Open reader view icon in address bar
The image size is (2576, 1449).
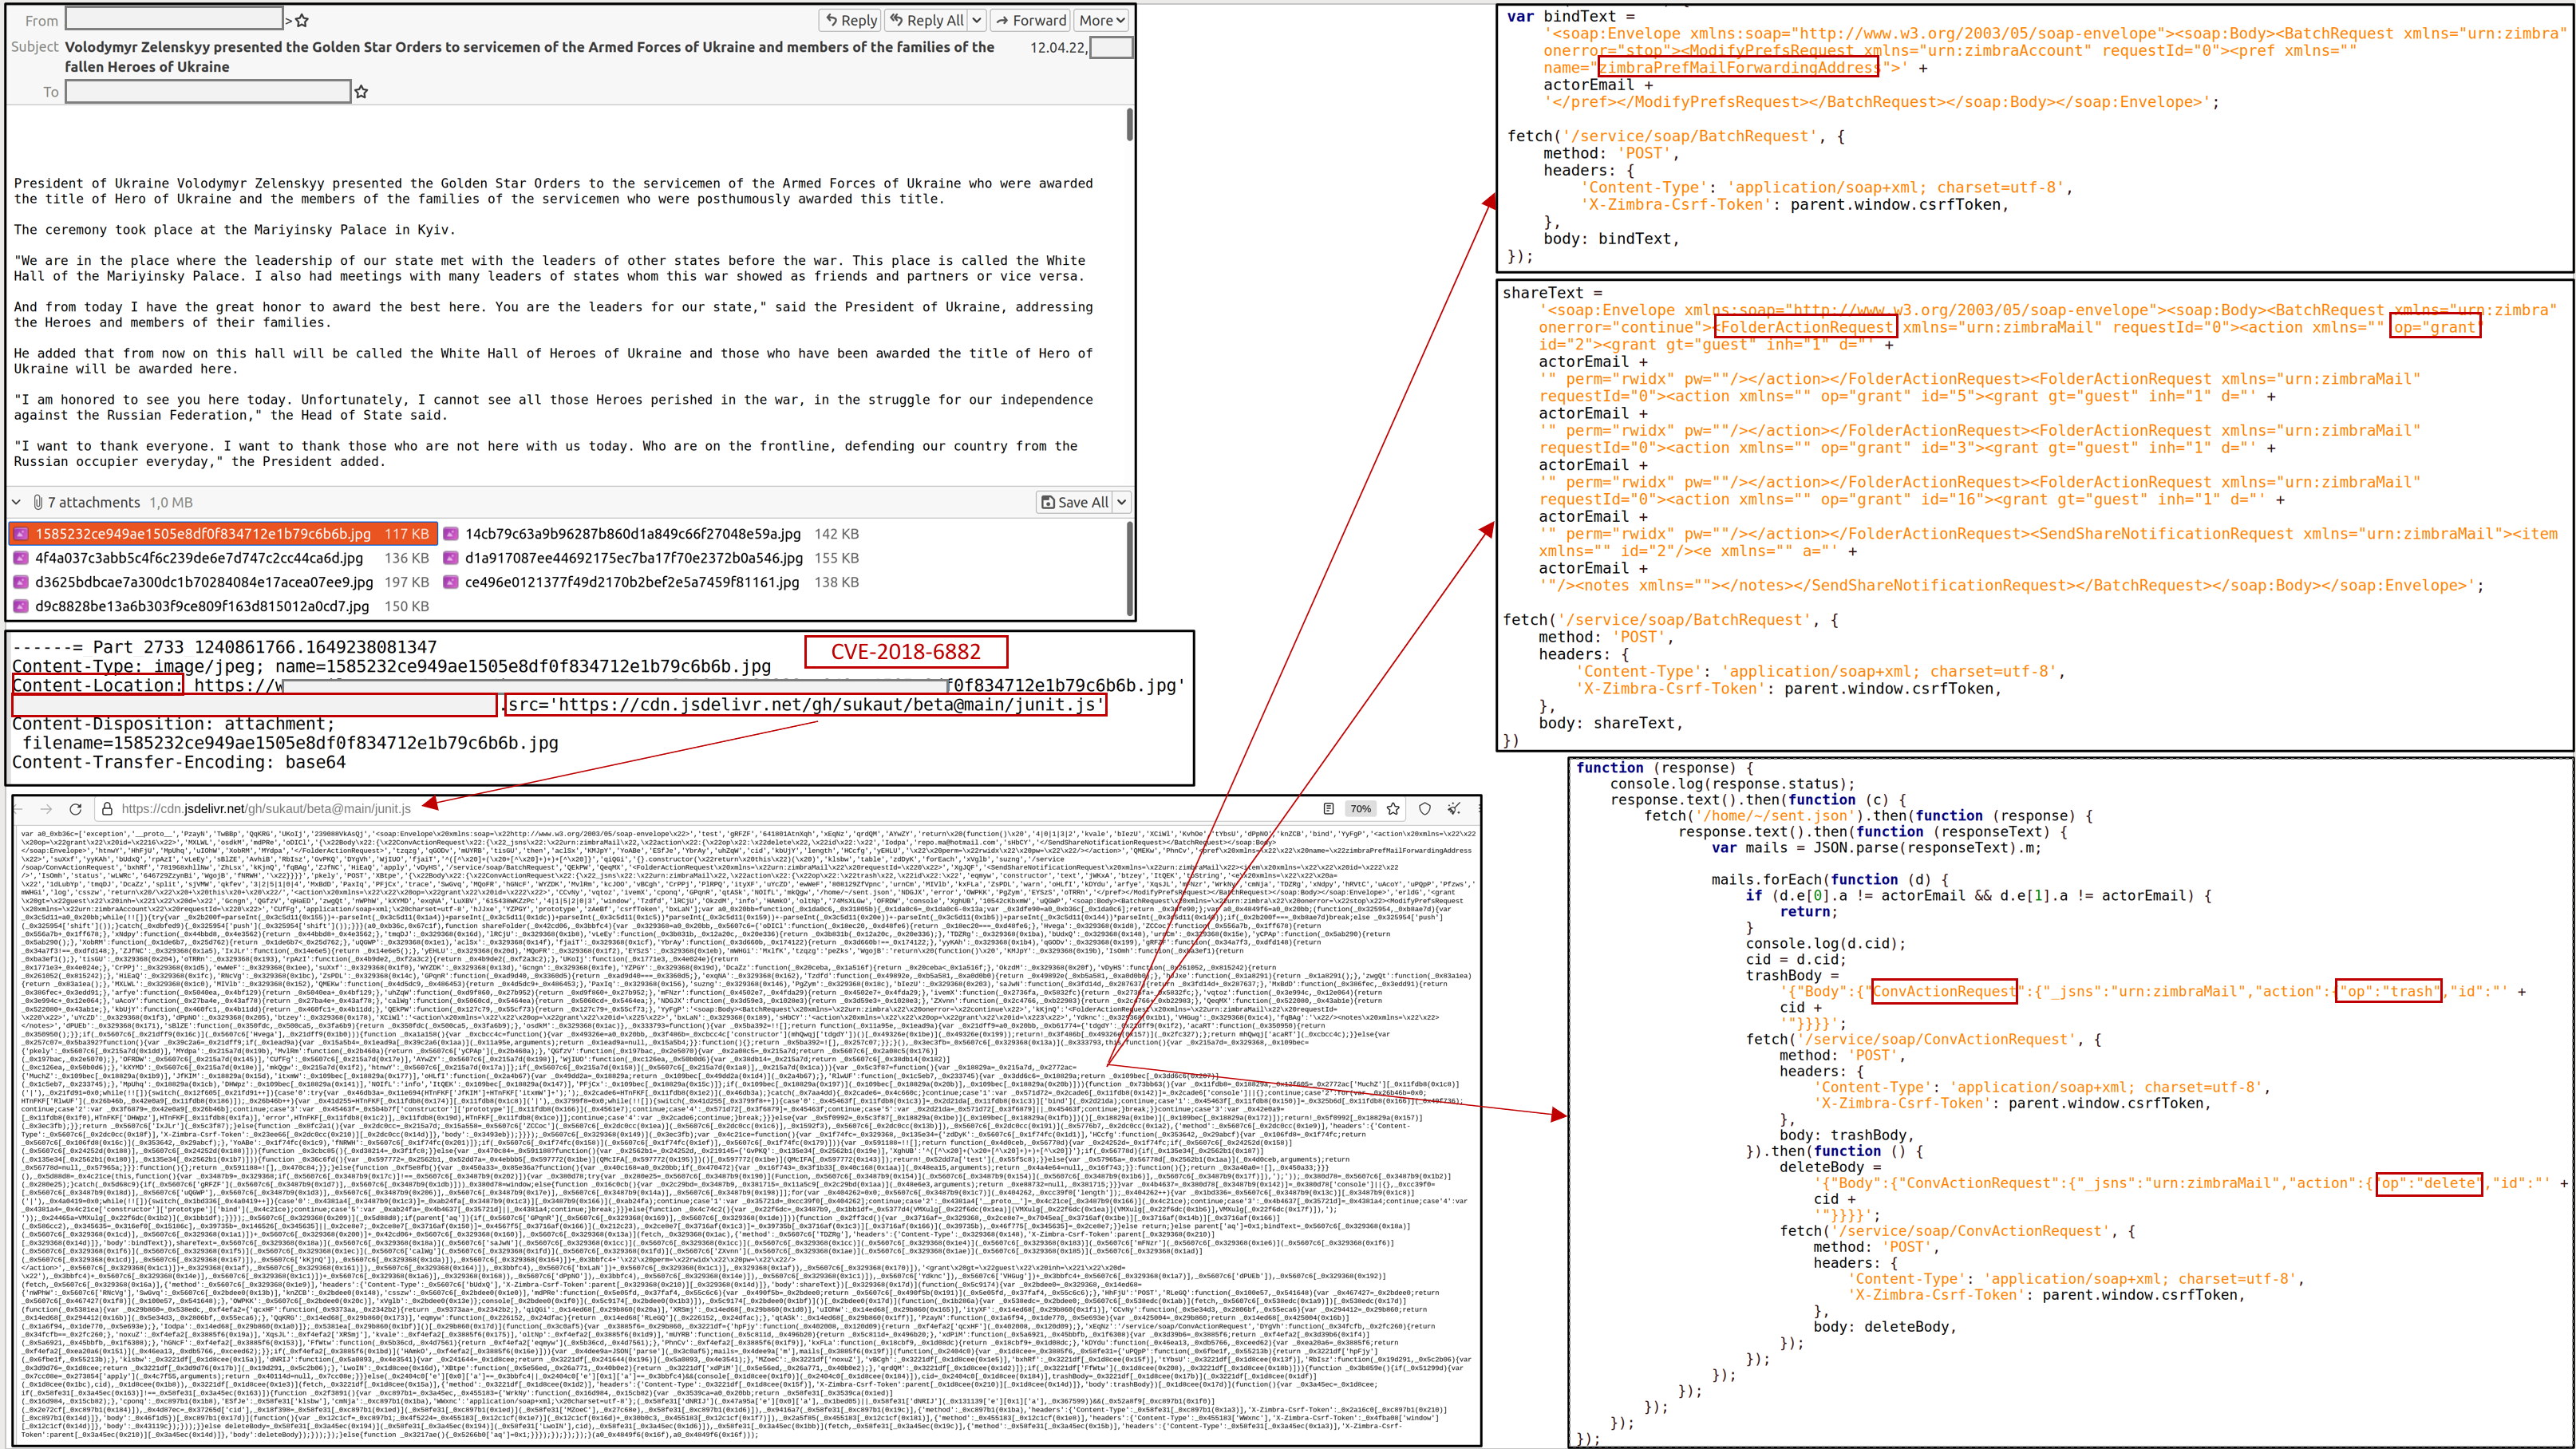click(x=1328, y=809)
